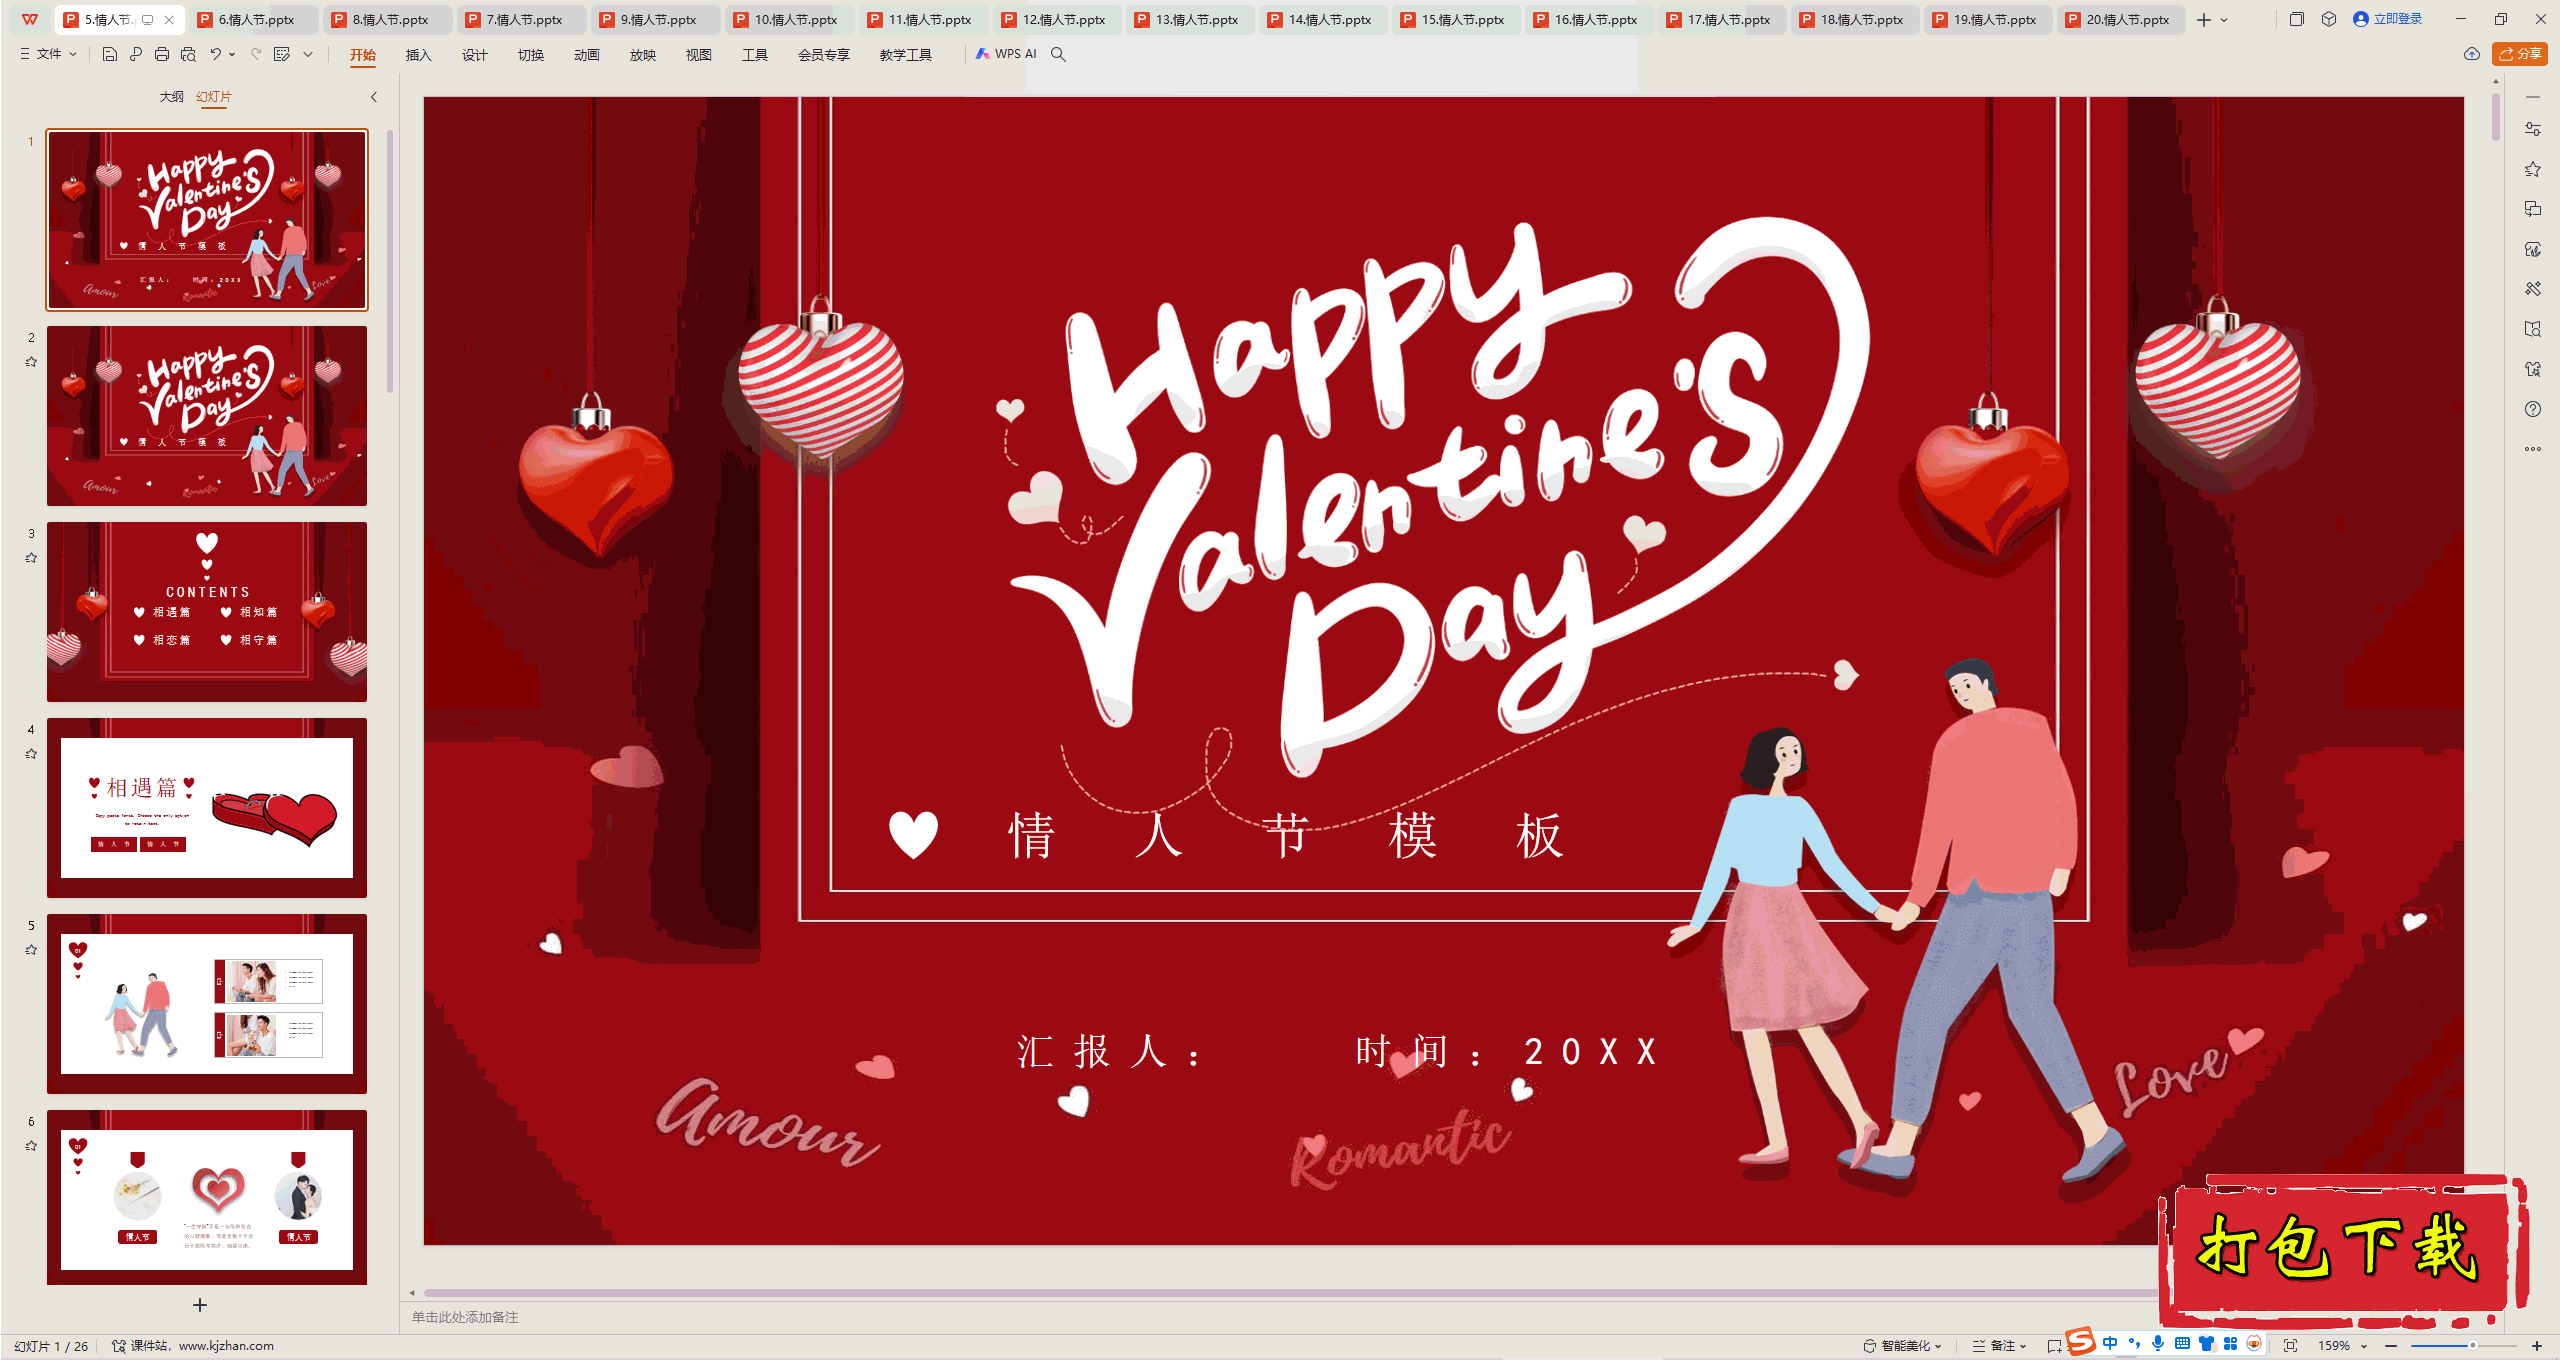Switch to 6.情人节.pptx document tab
2560x1360 pixels.
(x=256, y=19)
